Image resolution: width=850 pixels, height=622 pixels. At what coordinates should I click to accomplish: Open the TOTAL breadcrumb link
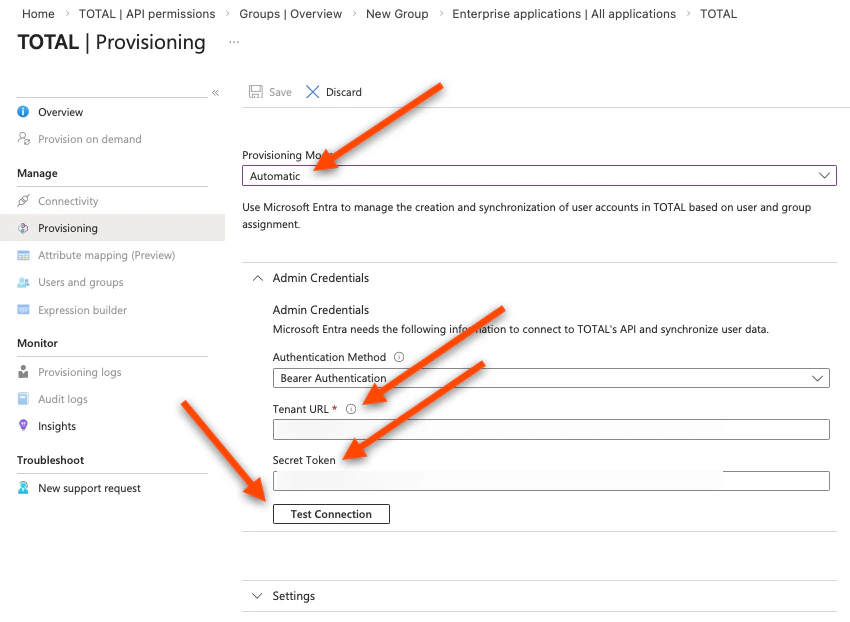[x=718, y=14]
